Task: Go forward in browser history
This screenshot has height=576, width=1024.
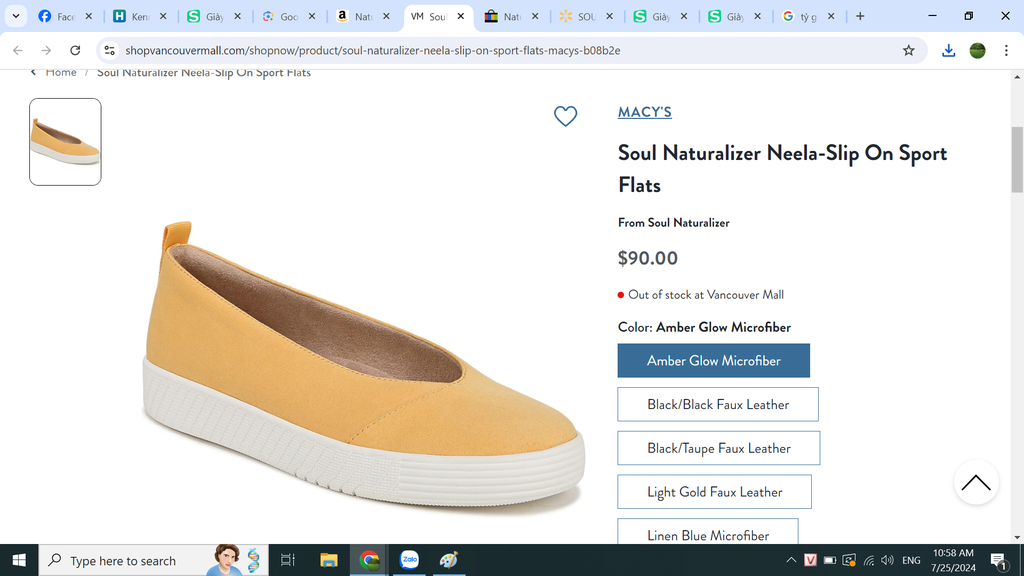Action: click(x=46, y=50)
